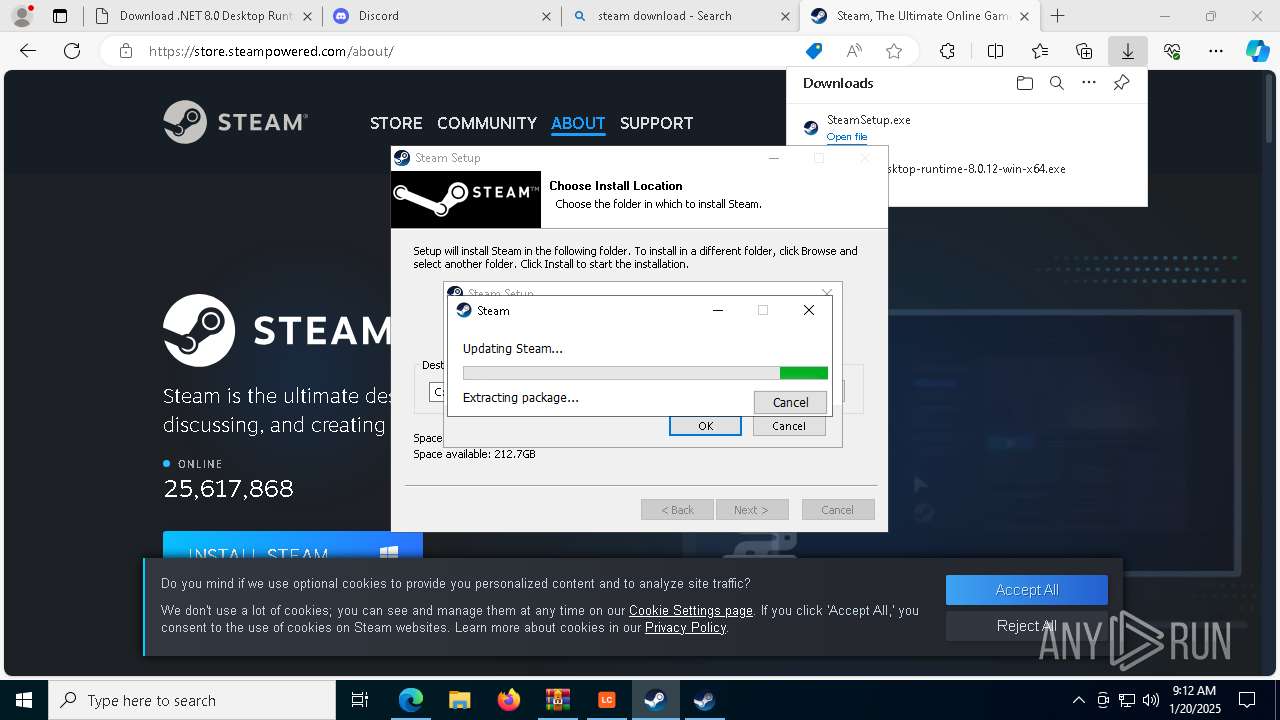
Task: Click the address bar URL field
Action: pyautogui.click(x=470, y=51)
